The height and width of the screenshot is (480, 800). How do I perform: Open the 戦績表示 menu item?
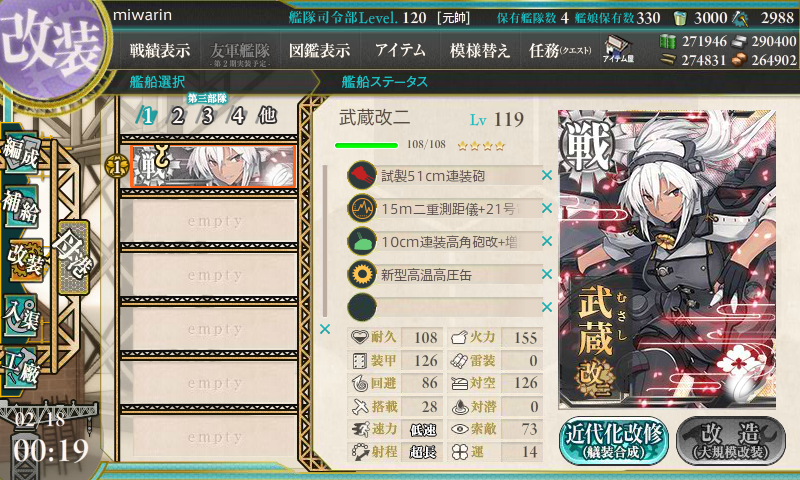[160, 50]
